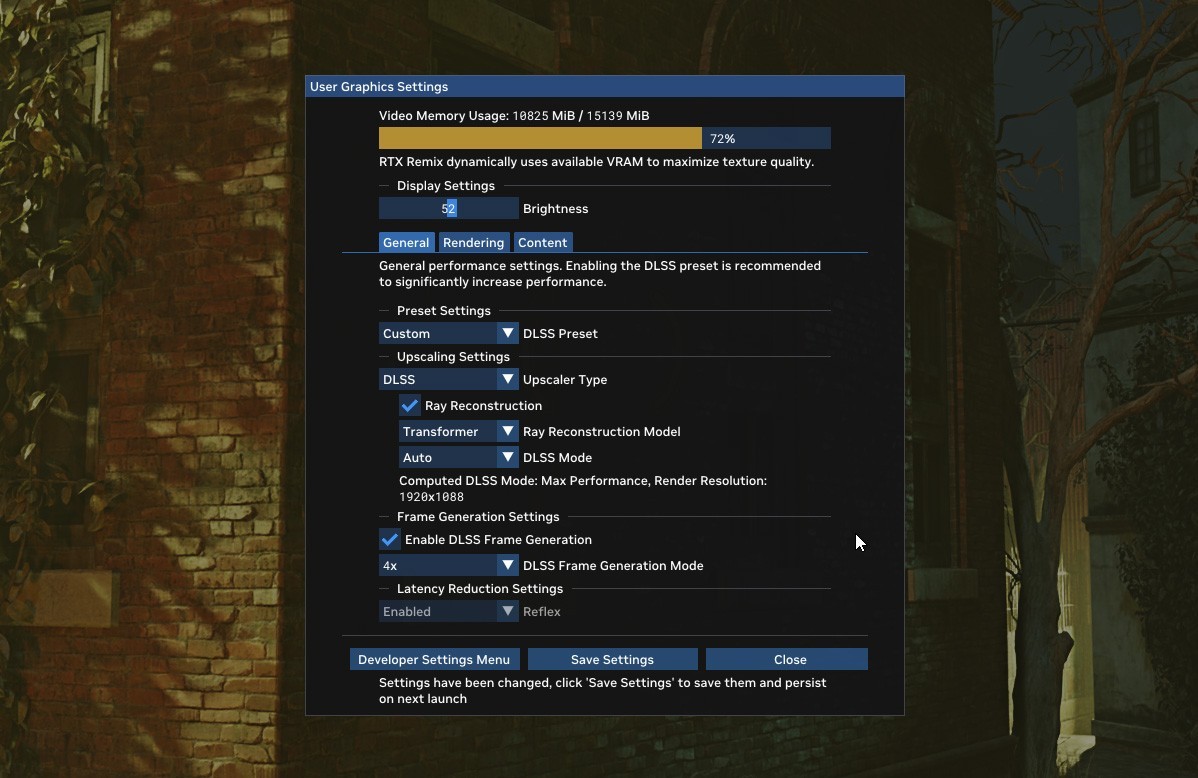1198x778 pixels.
Task: Open the Developer Settings Menu
Action: coord(434,659)
